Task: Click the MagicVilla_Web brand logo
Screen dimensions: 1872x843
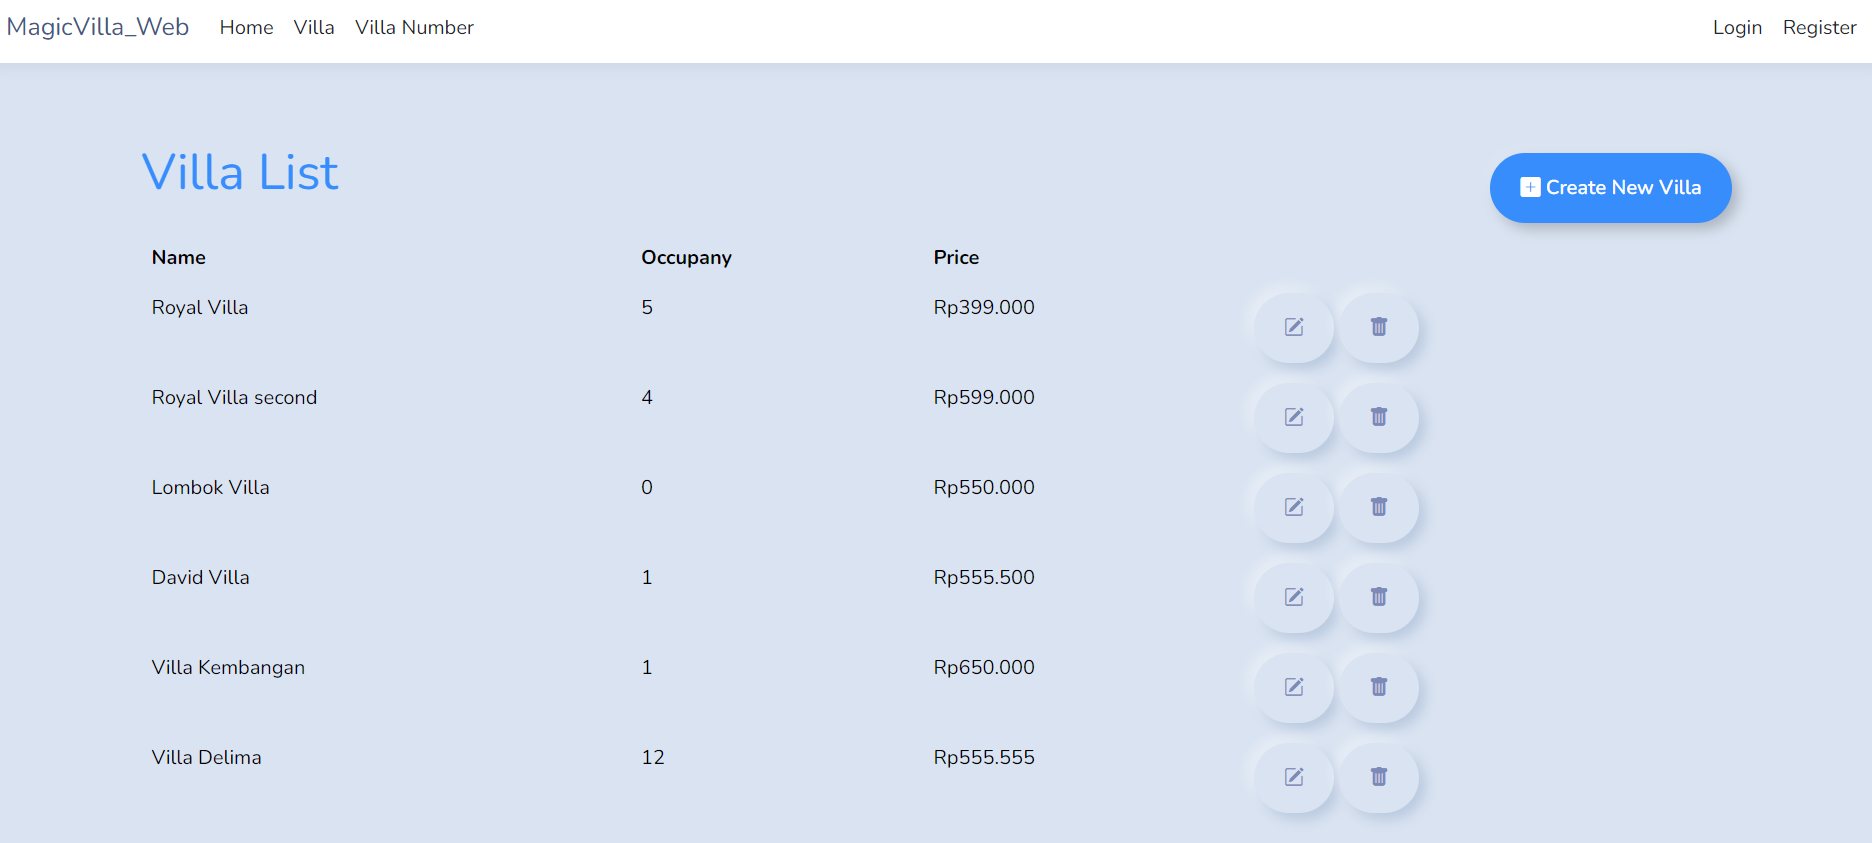Action: coord(98,27)
